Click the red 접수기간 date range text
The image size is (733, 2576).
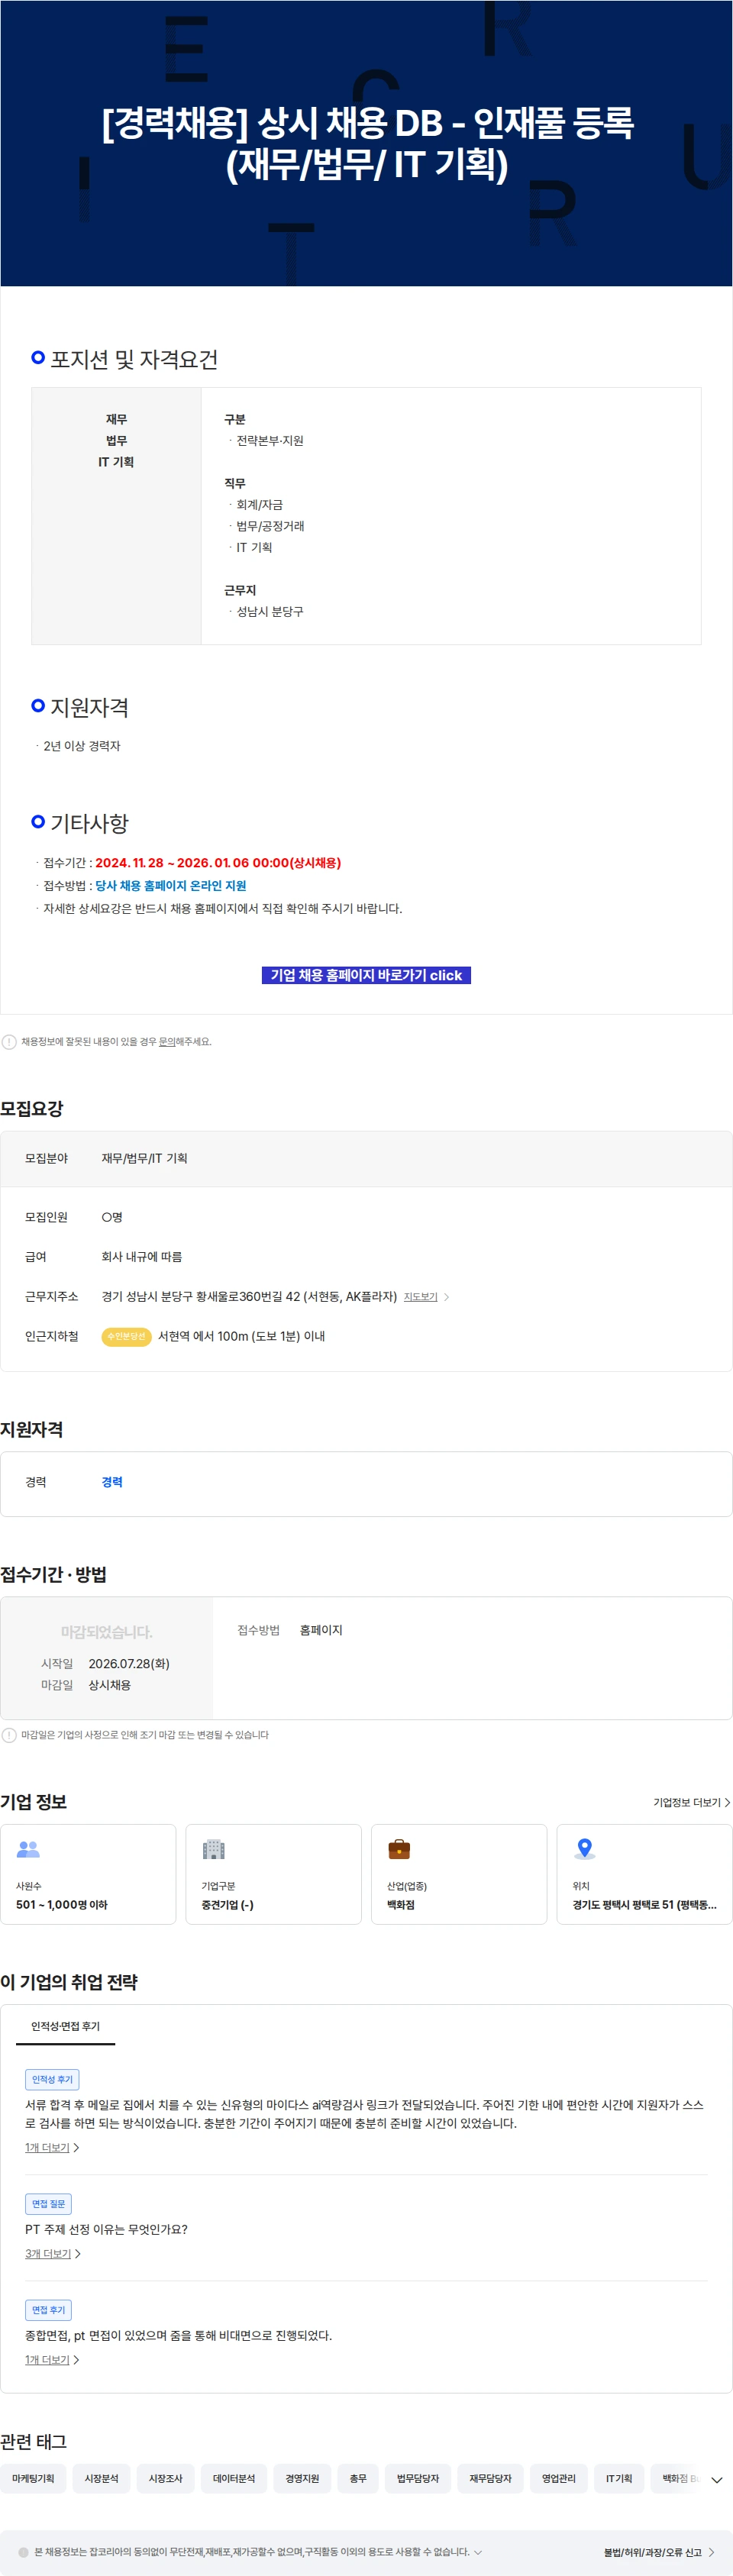218,863
